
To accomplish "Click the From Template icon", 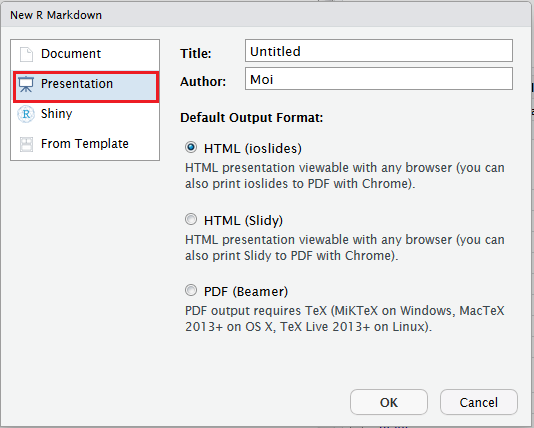I will pos(26,144).
